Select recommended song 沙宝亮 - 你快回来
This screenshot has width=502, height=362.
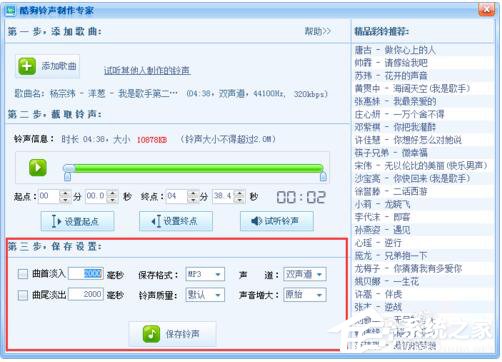coord(412,178)
